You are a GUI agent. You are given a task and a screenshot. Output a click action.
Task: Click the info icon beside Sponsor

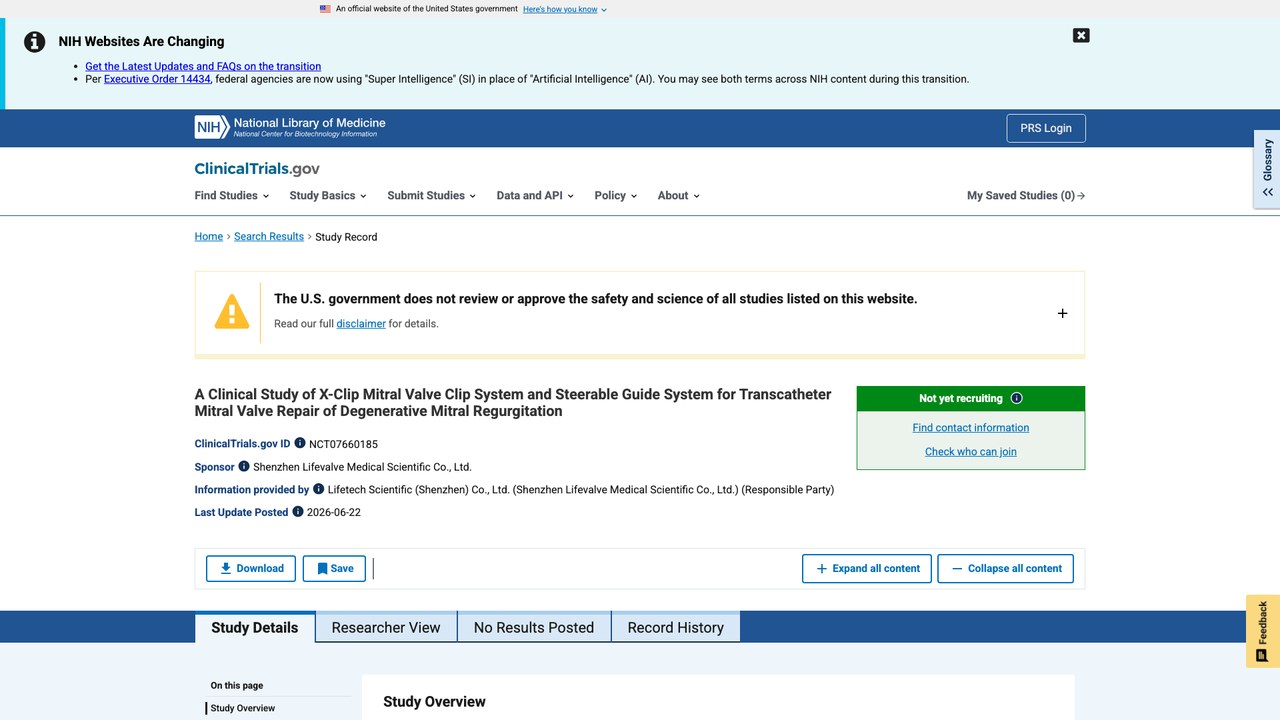click(243, 466)
